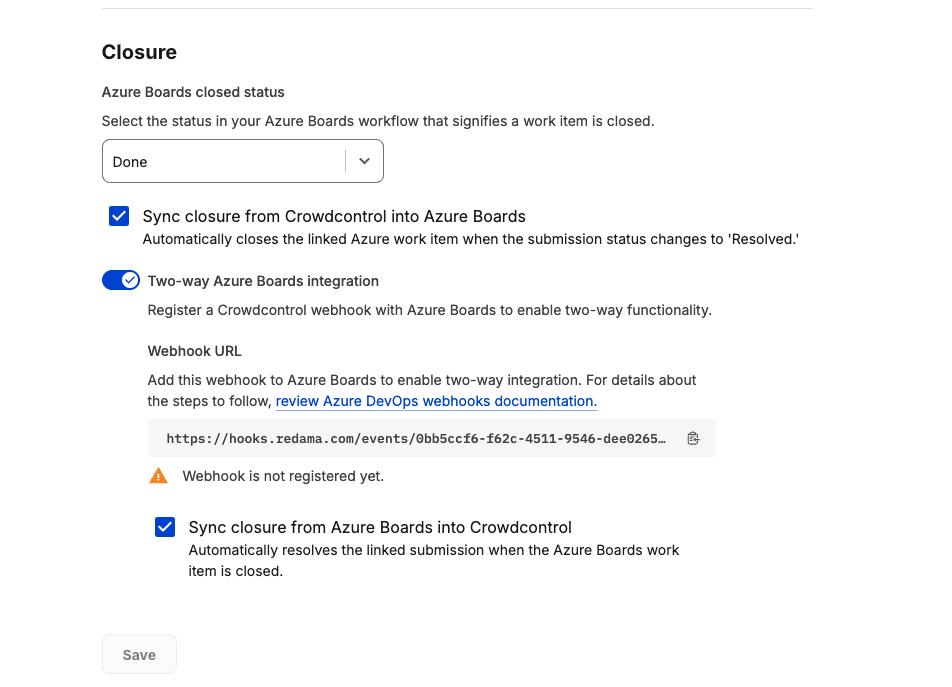Expand the closed status dropdown chevron

364,161
